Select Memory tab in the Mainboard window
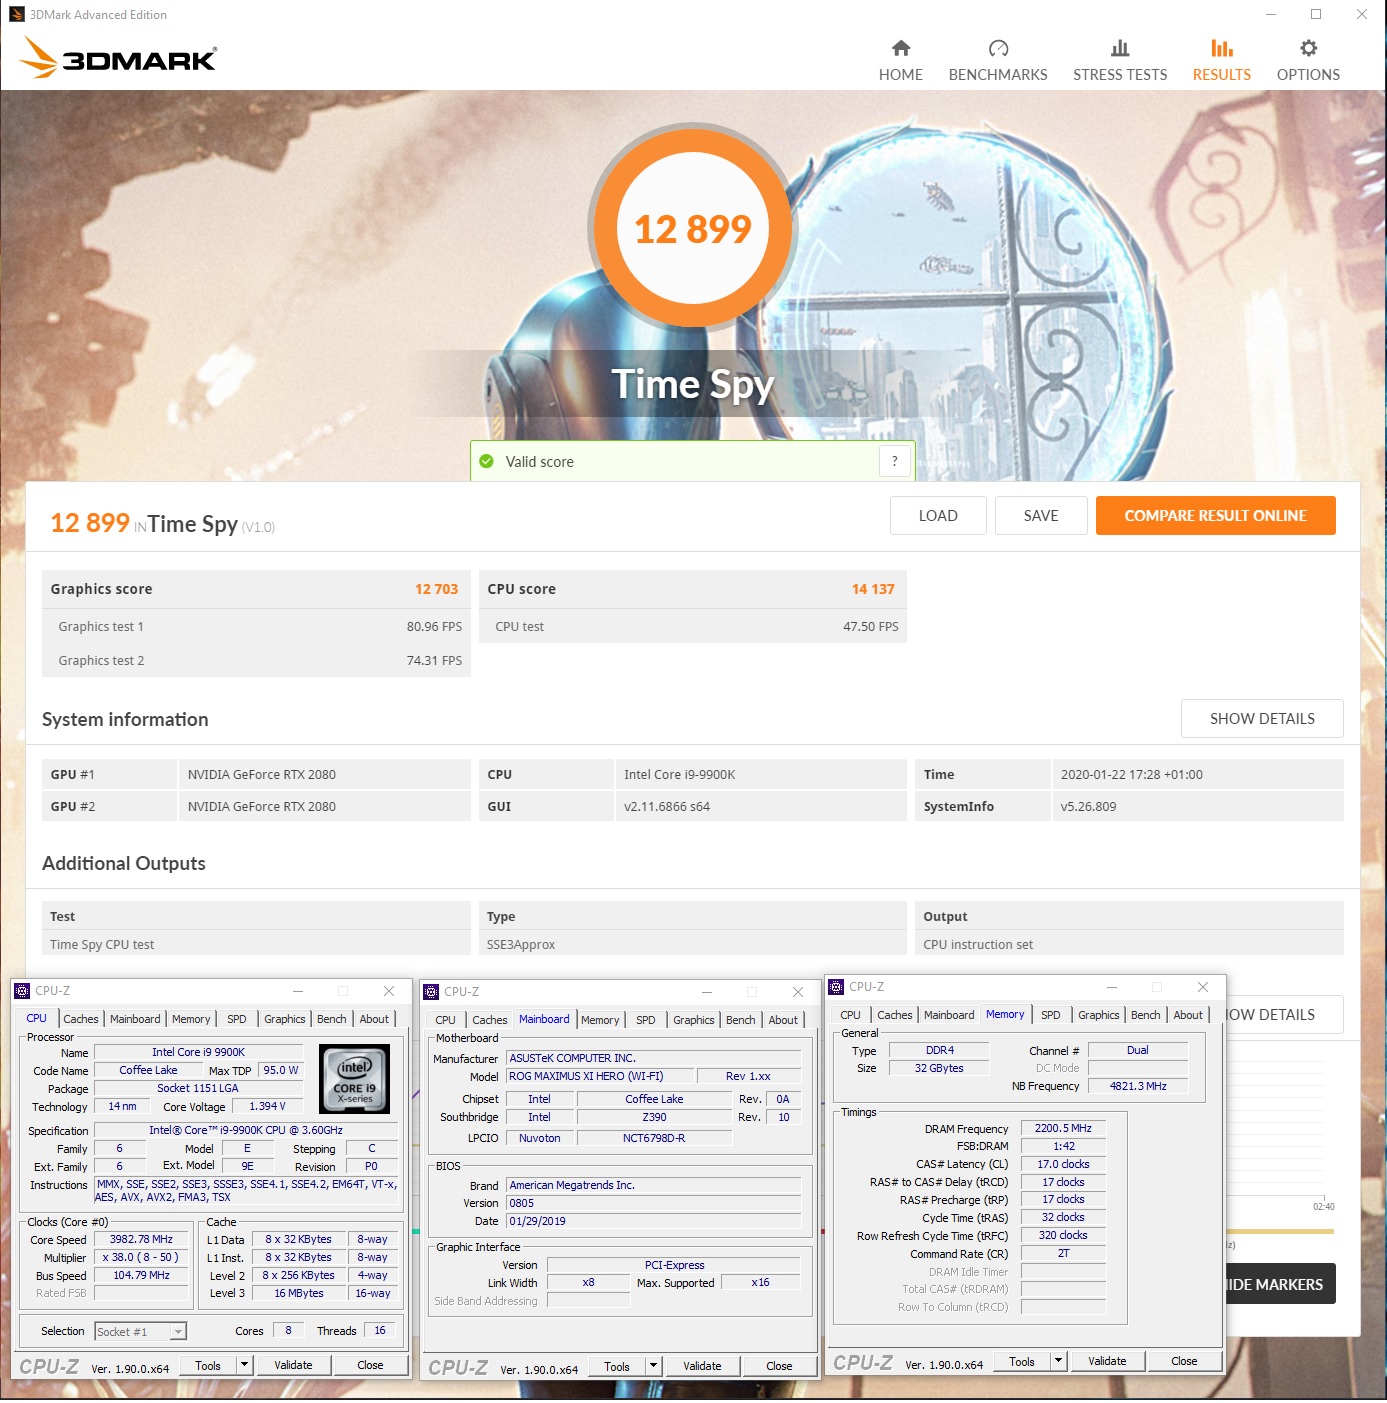 pyautogui.click(x=600, y=1020)
